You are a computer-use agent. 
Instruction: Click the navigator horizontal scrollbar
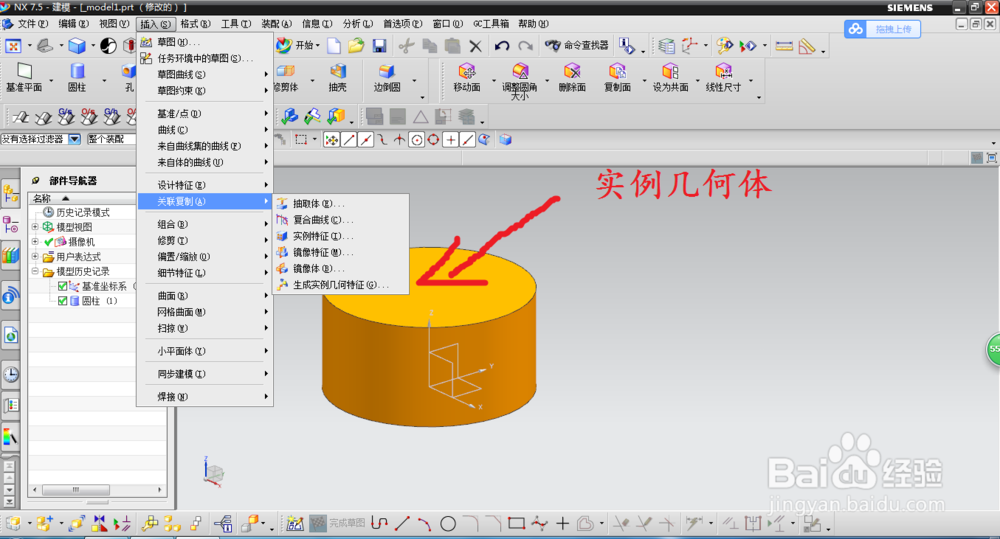[76, 490]
